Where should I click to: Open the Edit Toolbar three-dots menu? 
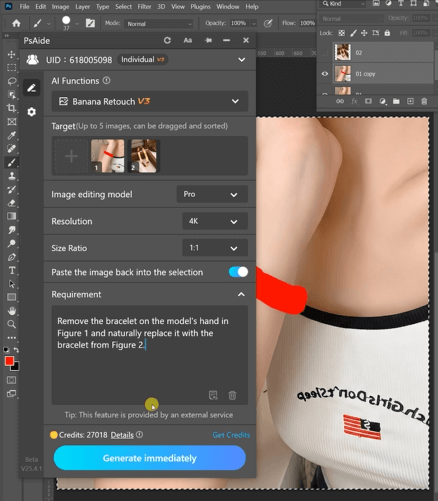(x=12, y=338)
